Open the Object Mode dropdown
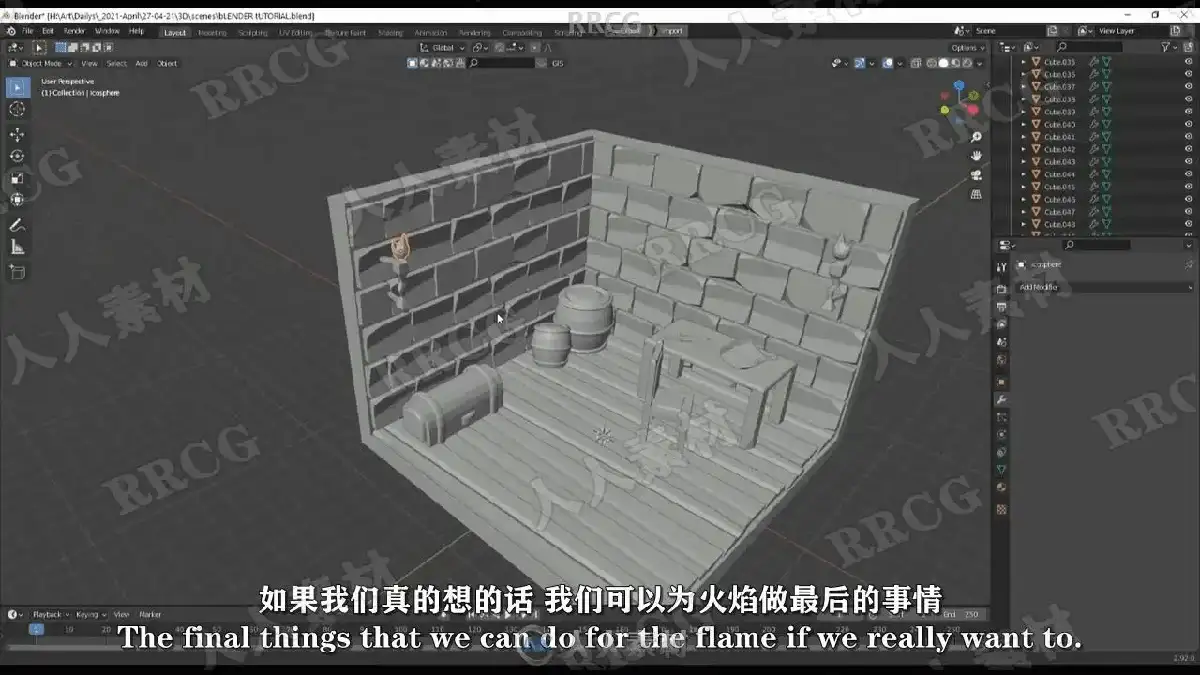 click(39, 63)
